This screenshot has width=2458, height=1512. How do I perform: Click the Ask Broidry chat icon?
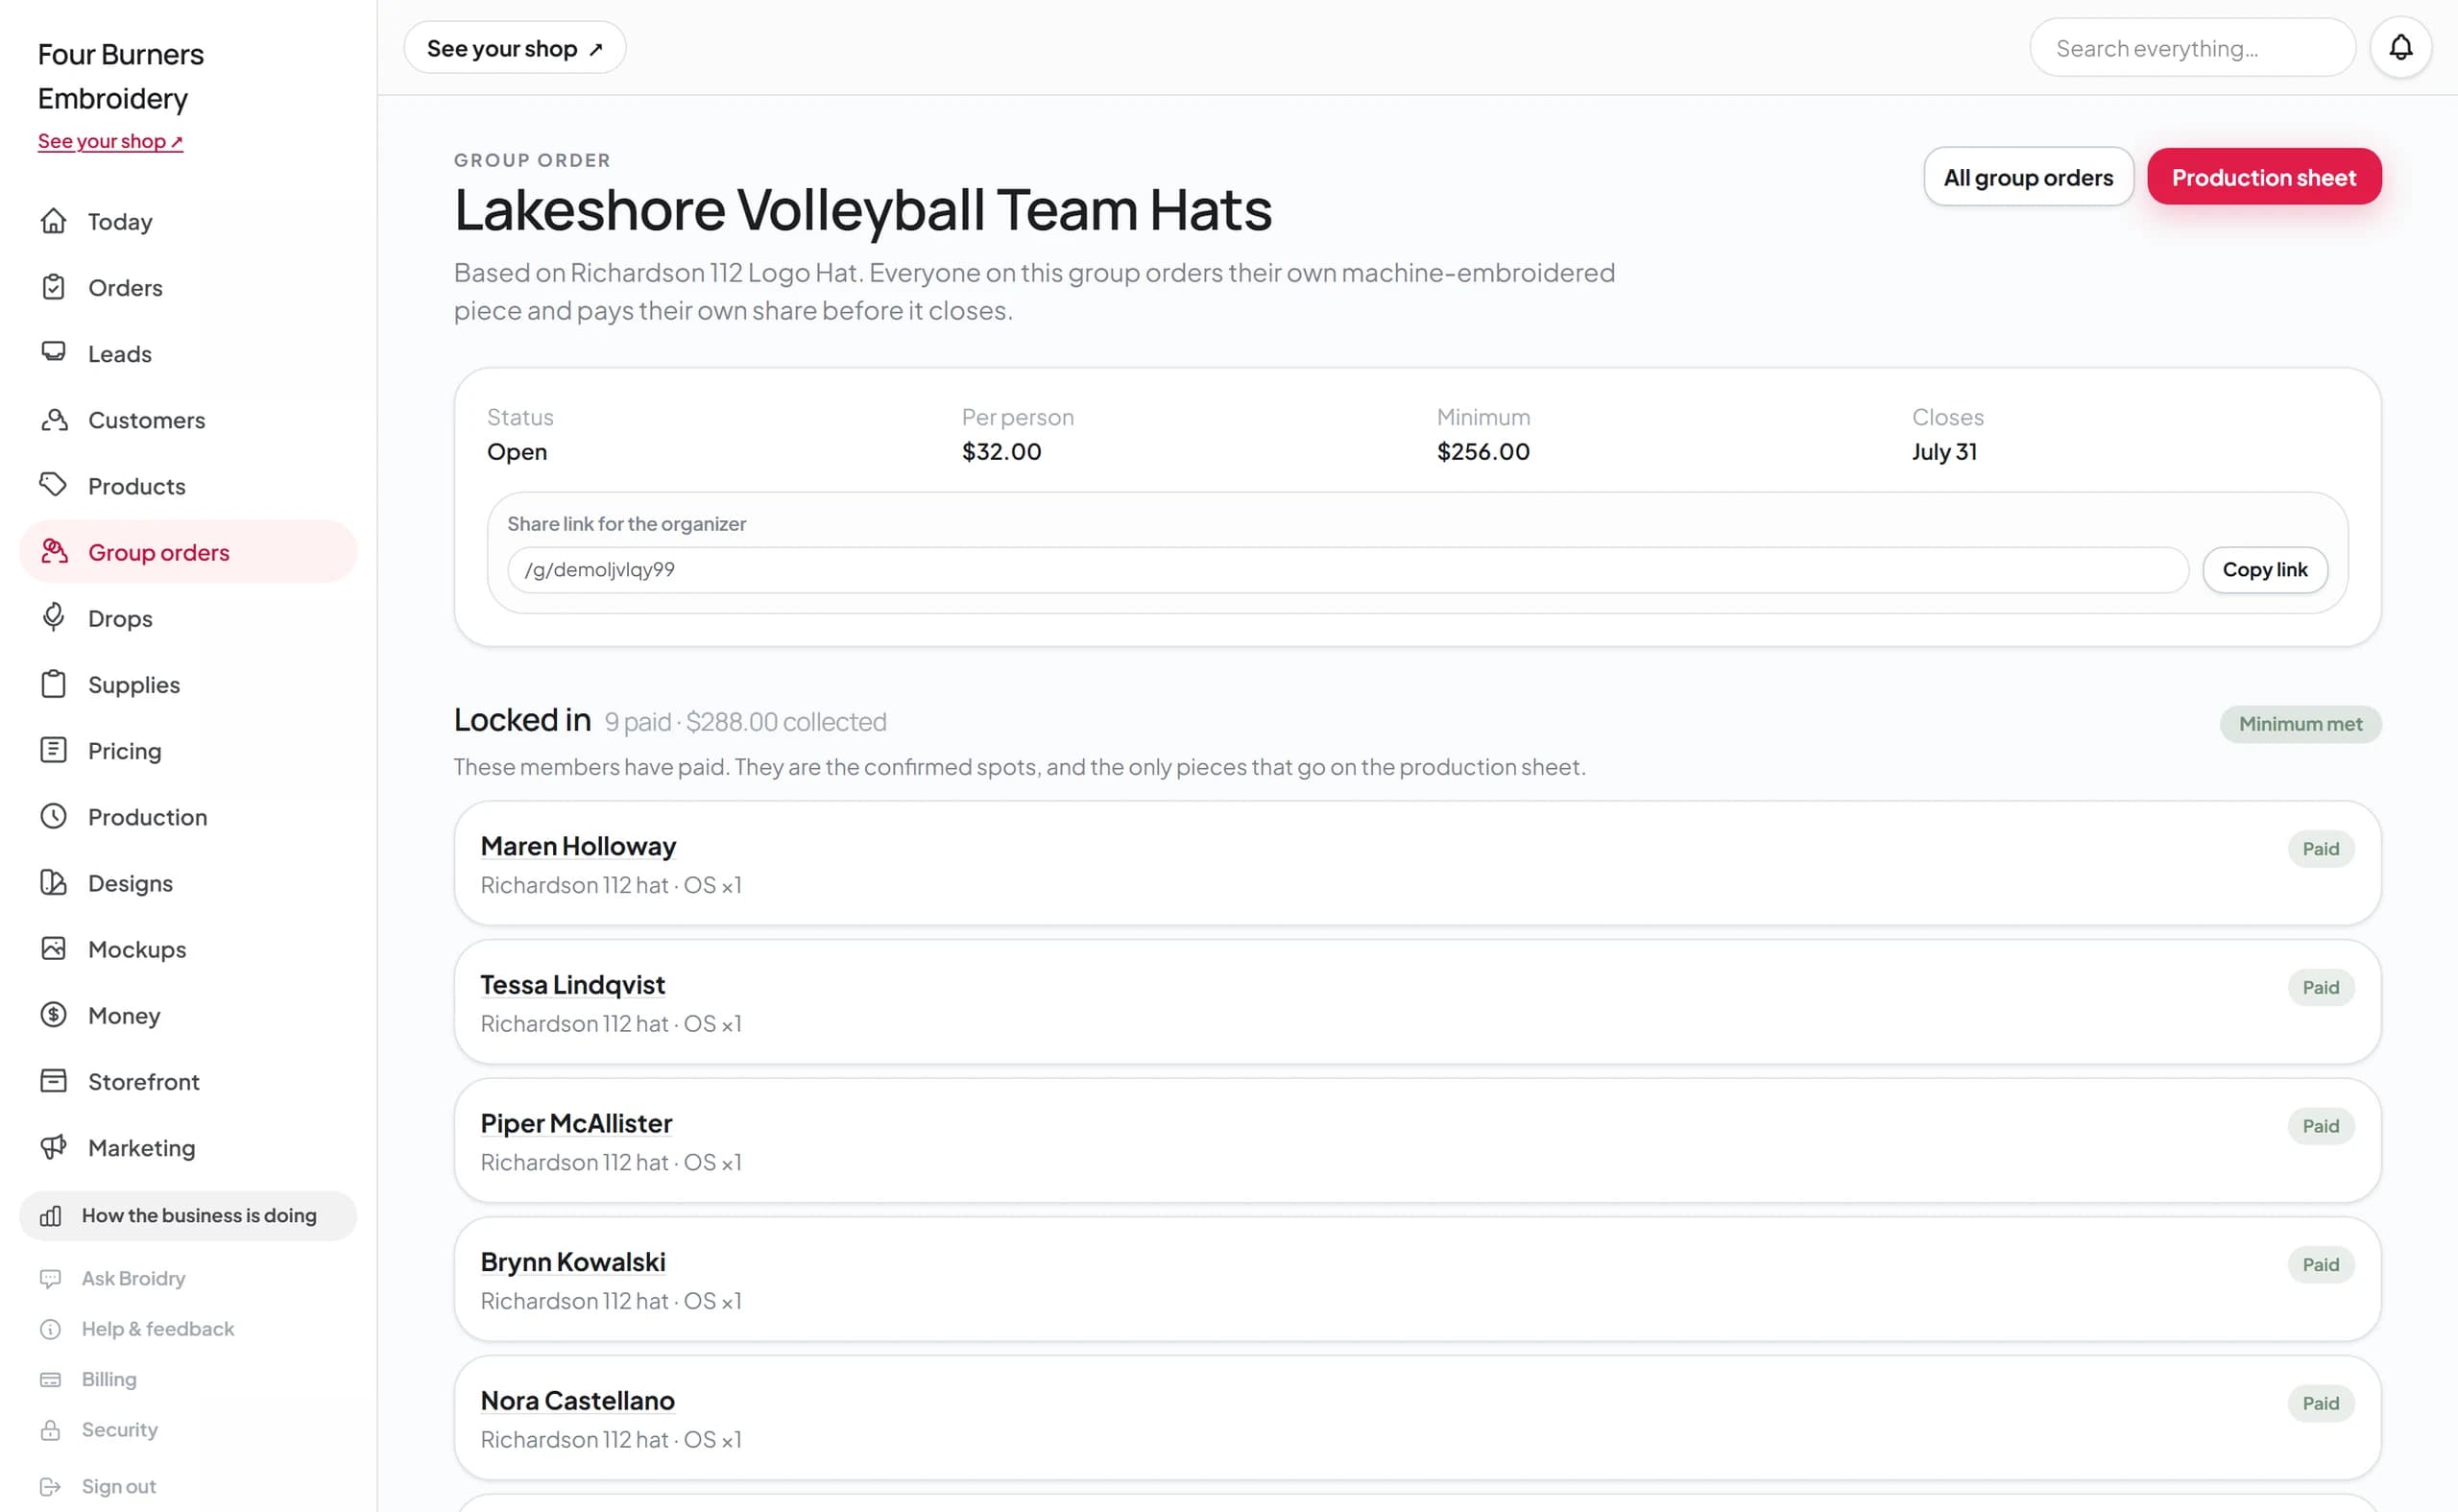(50, 1278)
